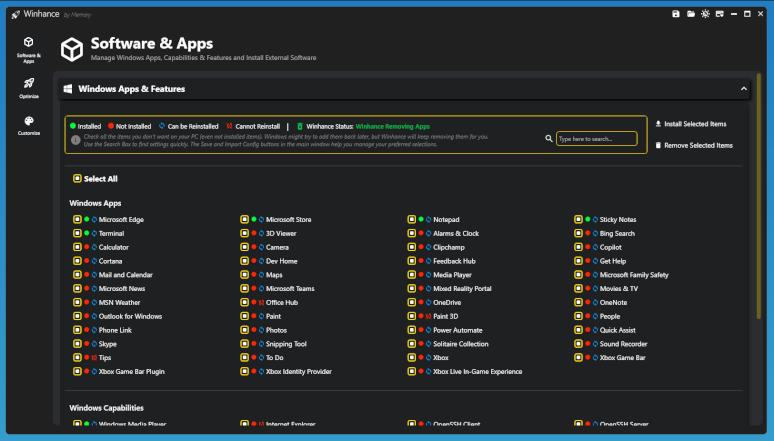Click the cannot reinstall icon beside Office Hub
Image resolution: width=774 pixels, height=441 pixels.
point(261,302)
